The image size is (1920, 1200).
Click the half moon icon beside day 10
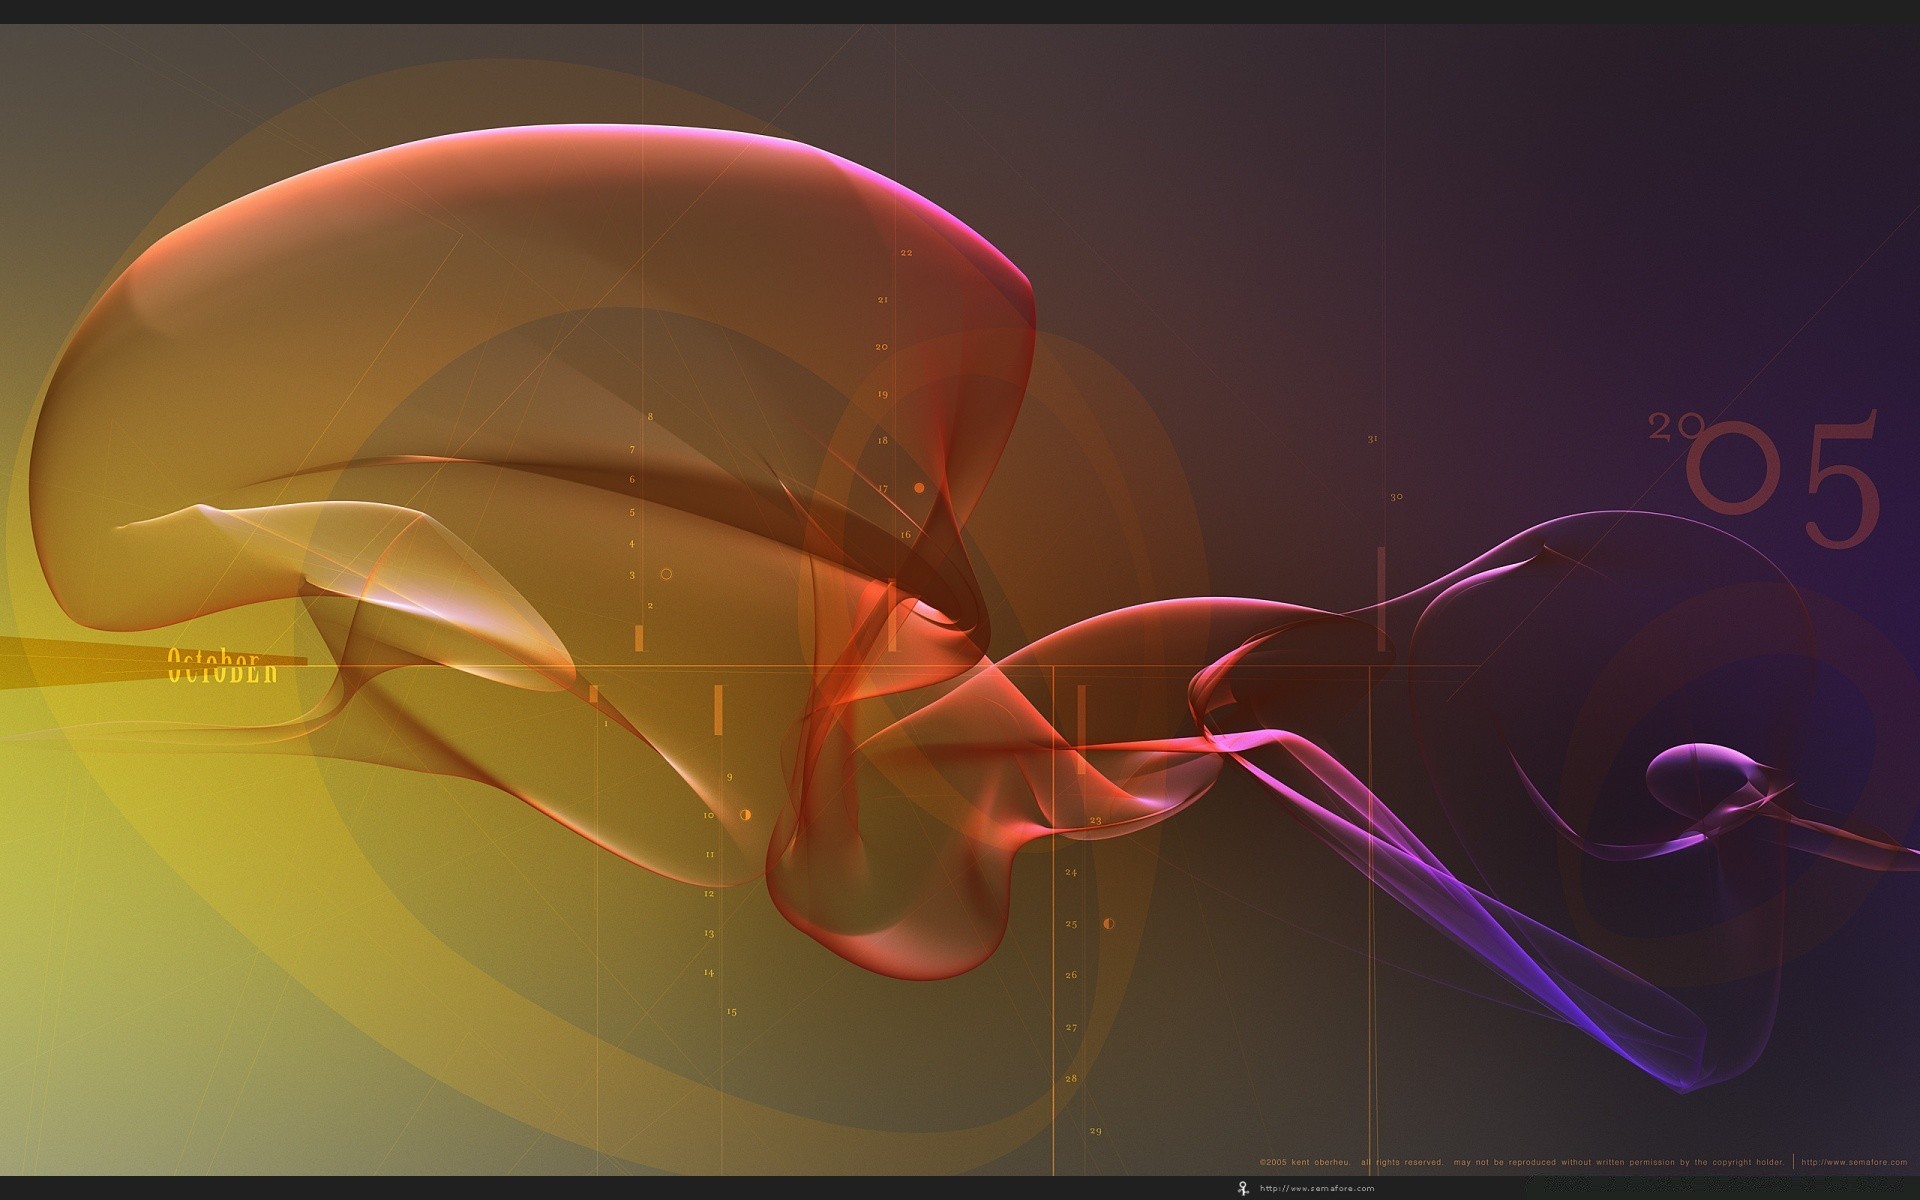click(x=745, y=815)
